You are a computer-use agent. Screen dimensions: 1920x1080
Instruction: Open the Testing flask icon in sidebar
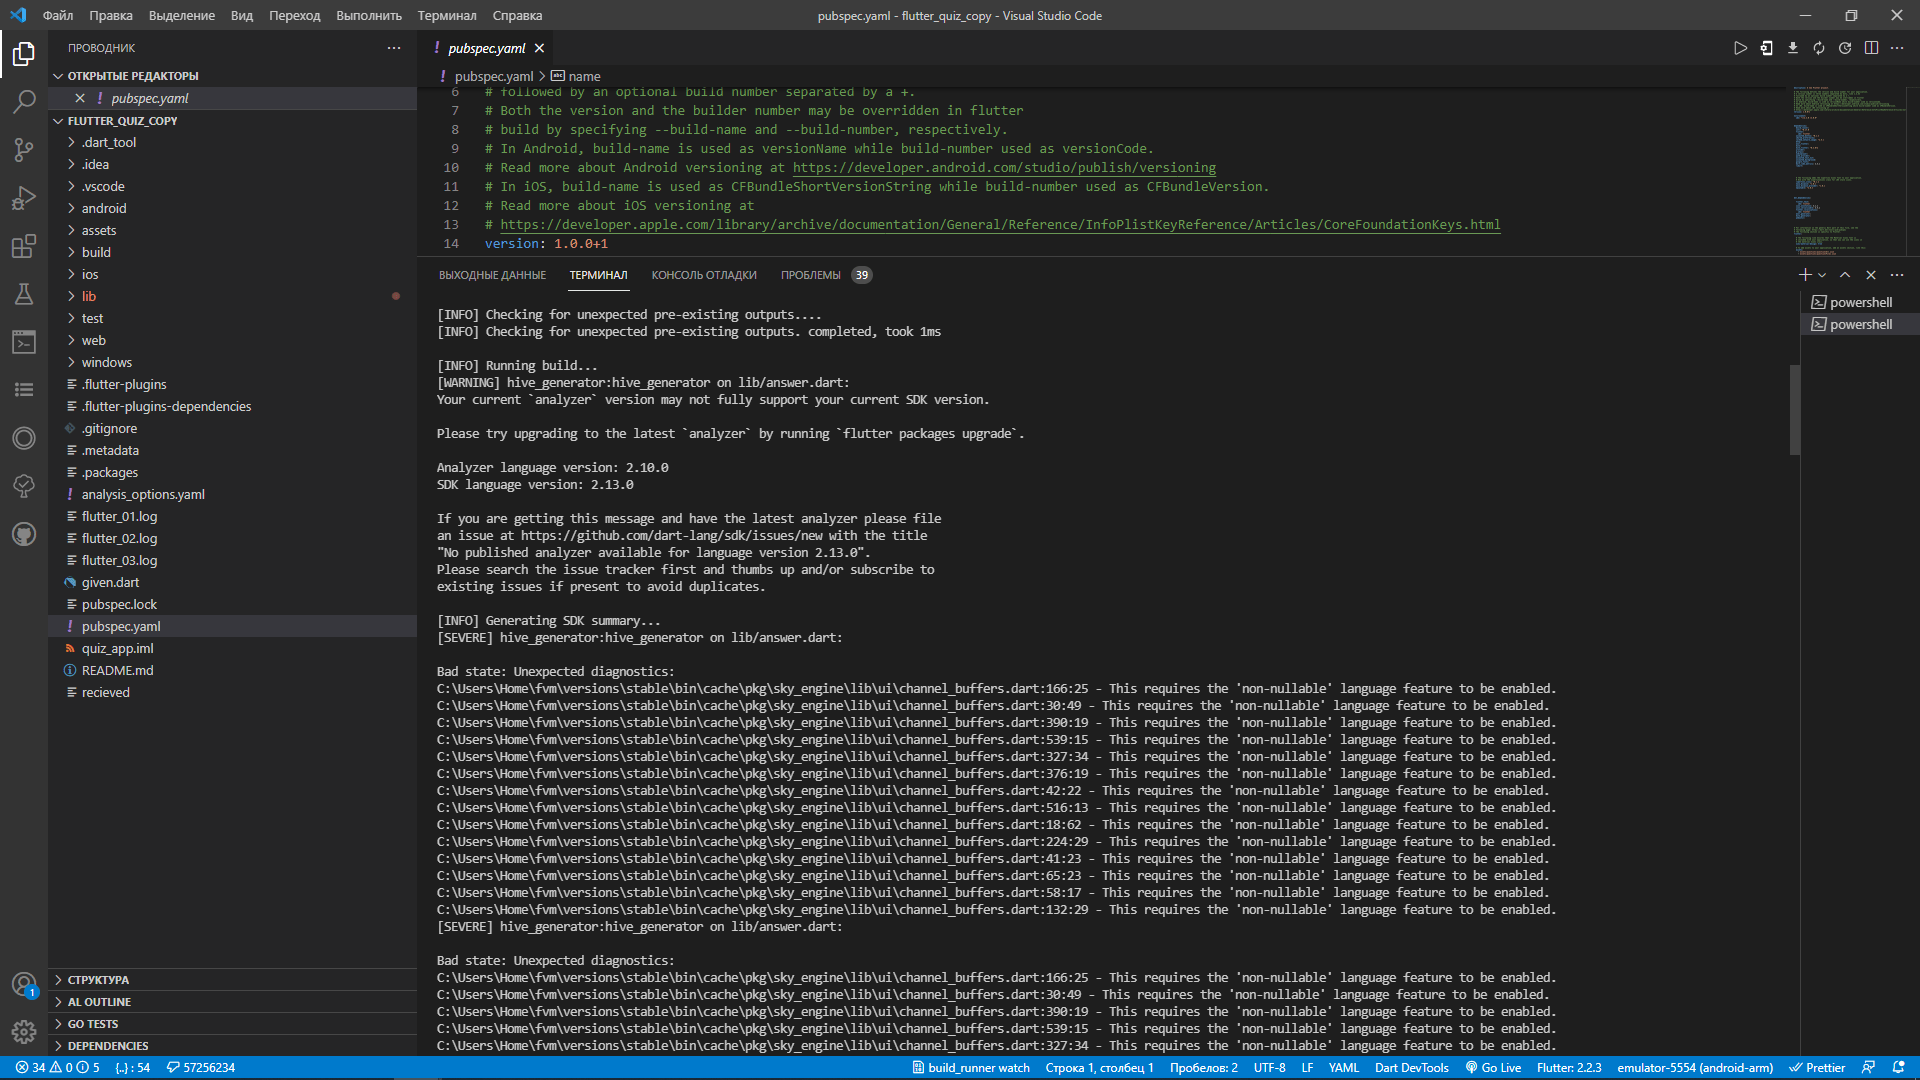click(24, 294)
